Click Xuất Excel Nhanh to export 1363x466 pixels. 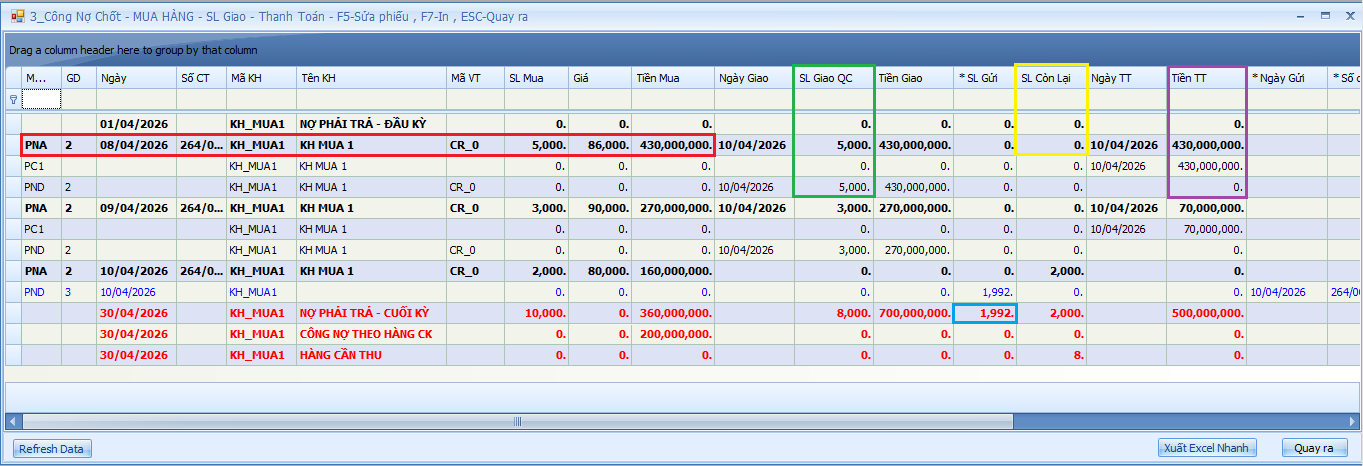[1206, 448]
